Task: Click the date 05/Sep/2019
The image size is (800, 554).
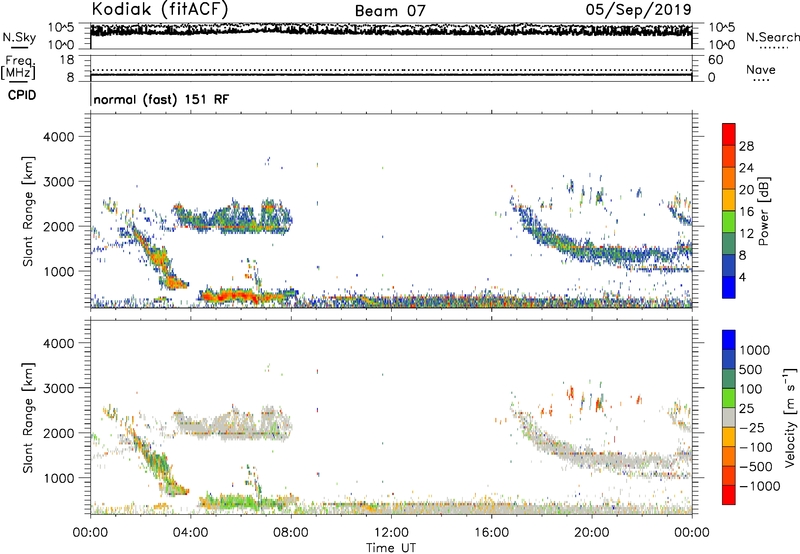Action: pyautogui.click(x=638, y=9)
